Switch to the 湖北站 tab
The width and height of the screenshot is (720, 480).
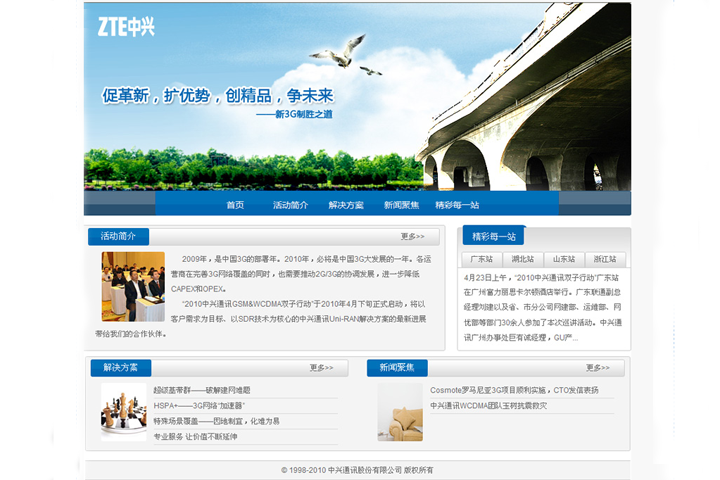click(x=523, y=259)
